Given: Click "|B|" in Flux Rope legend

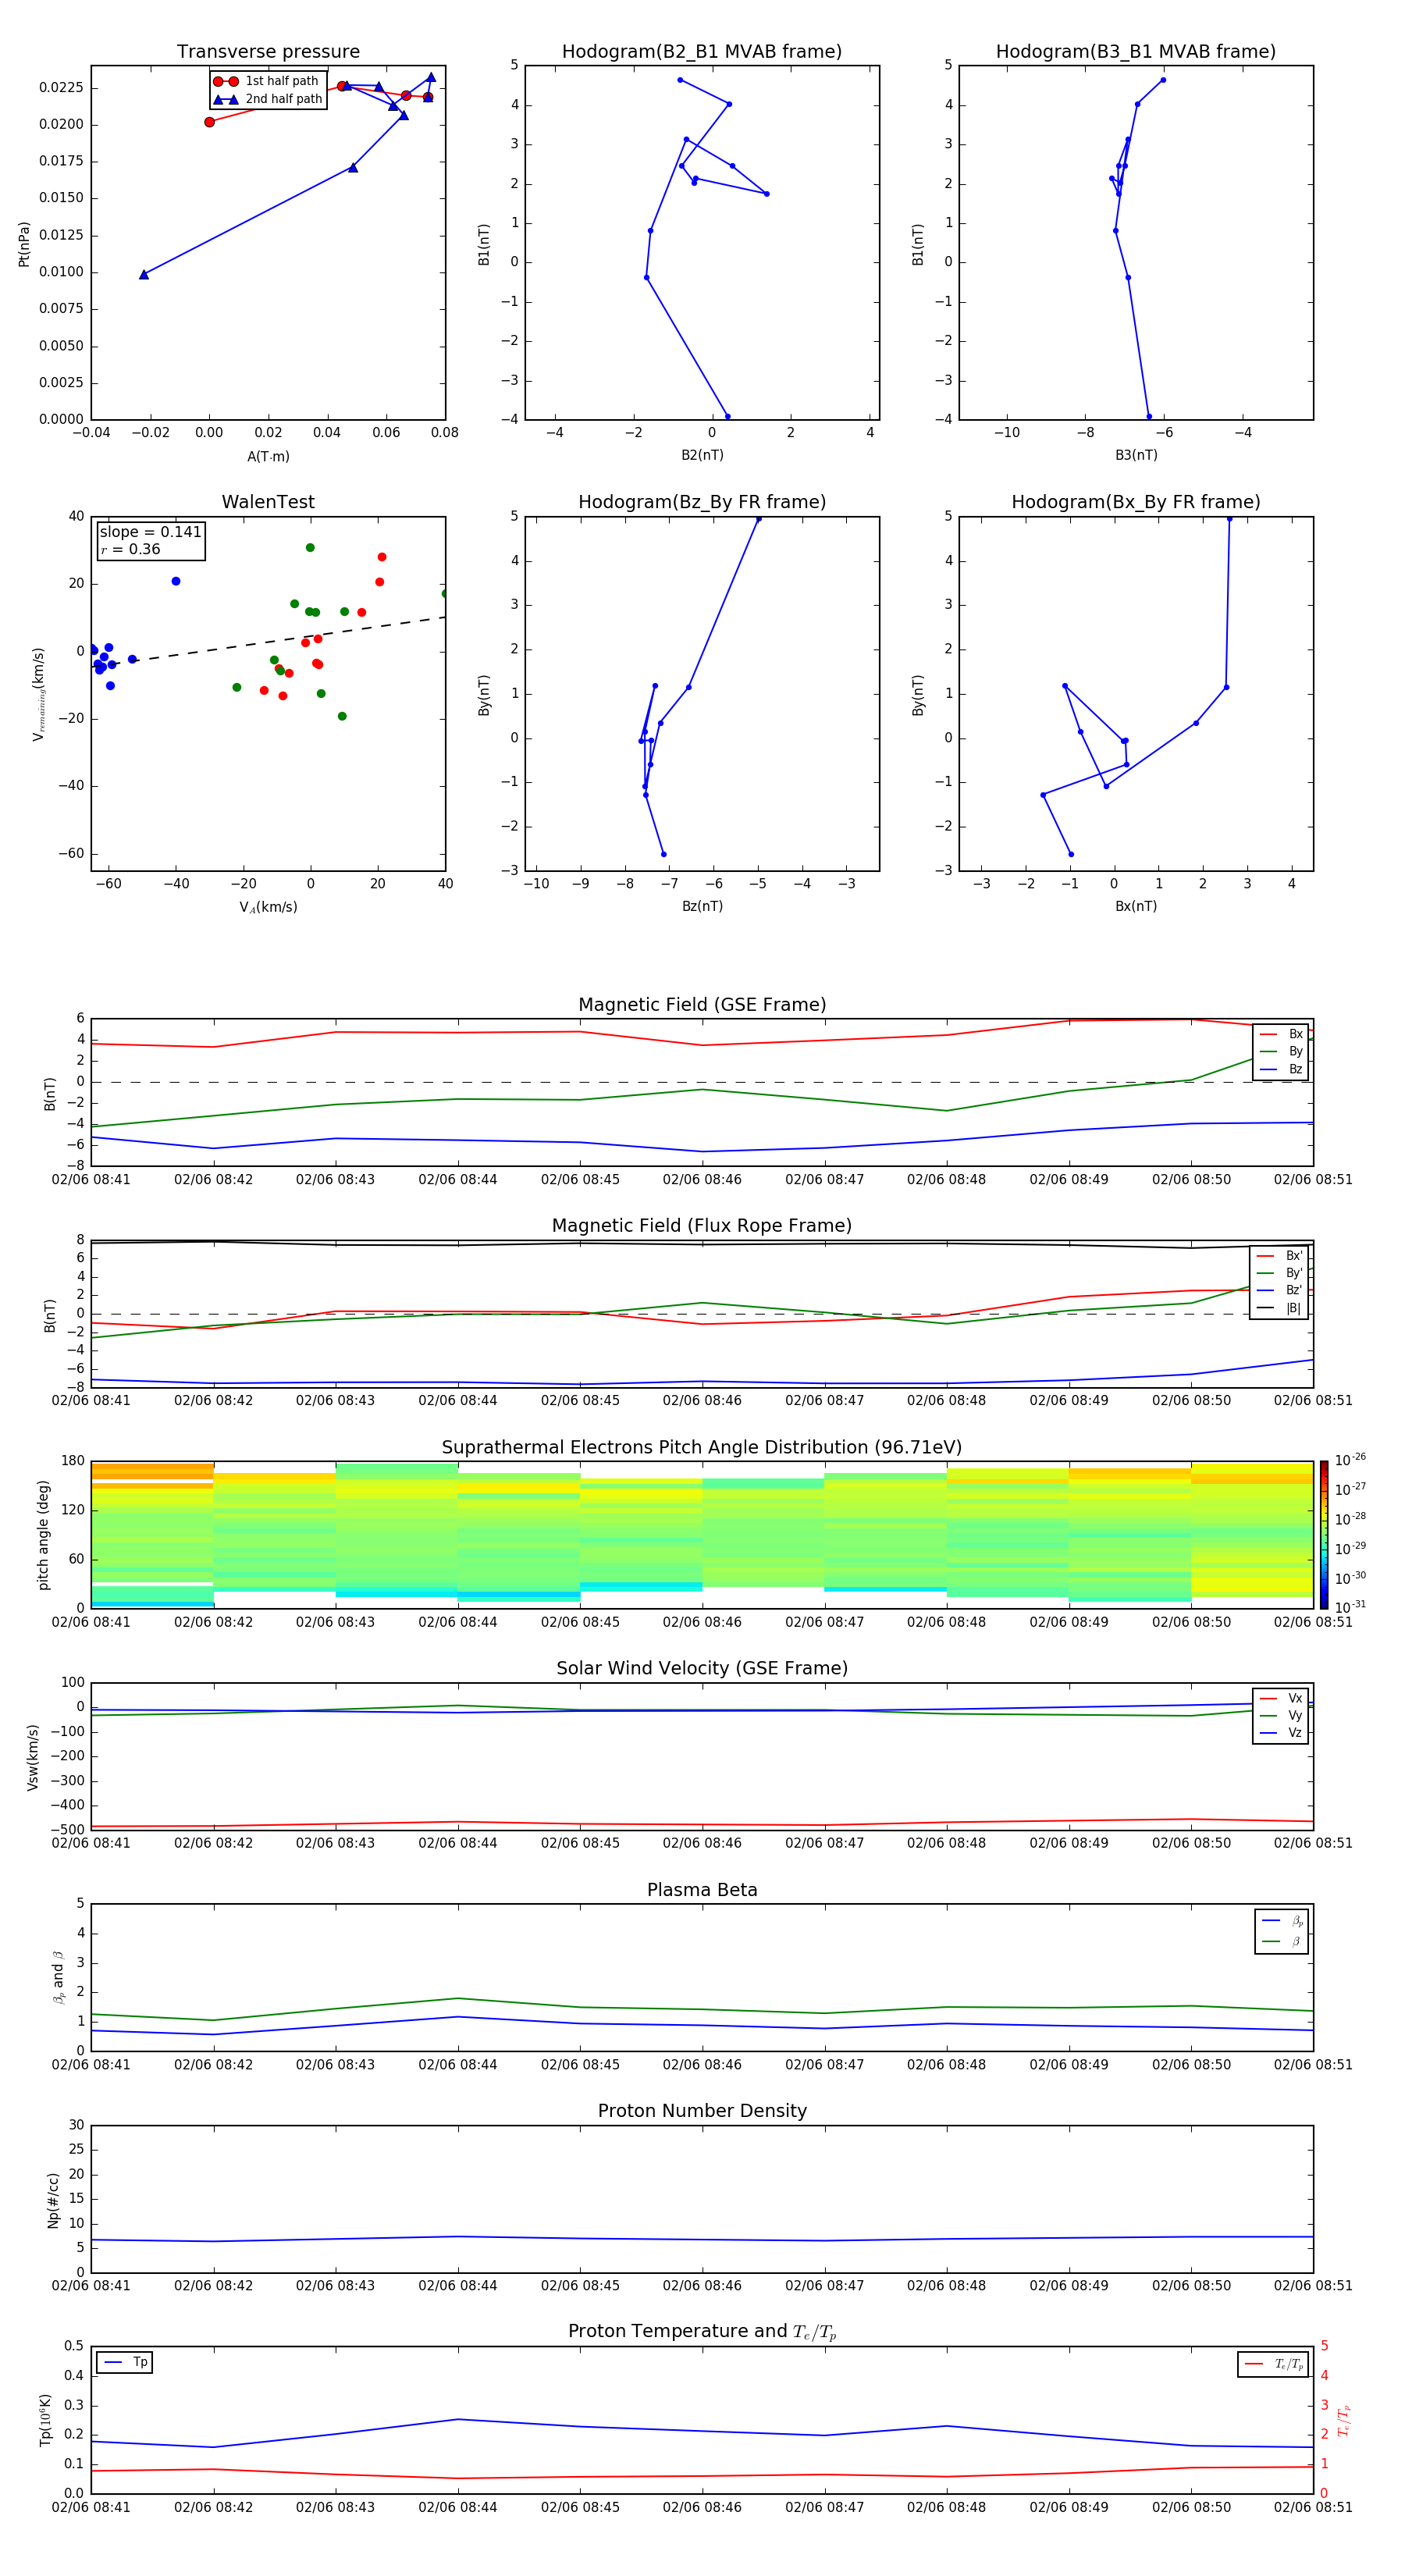Looking at the screenshot, I should [x=1280, y=1308].
